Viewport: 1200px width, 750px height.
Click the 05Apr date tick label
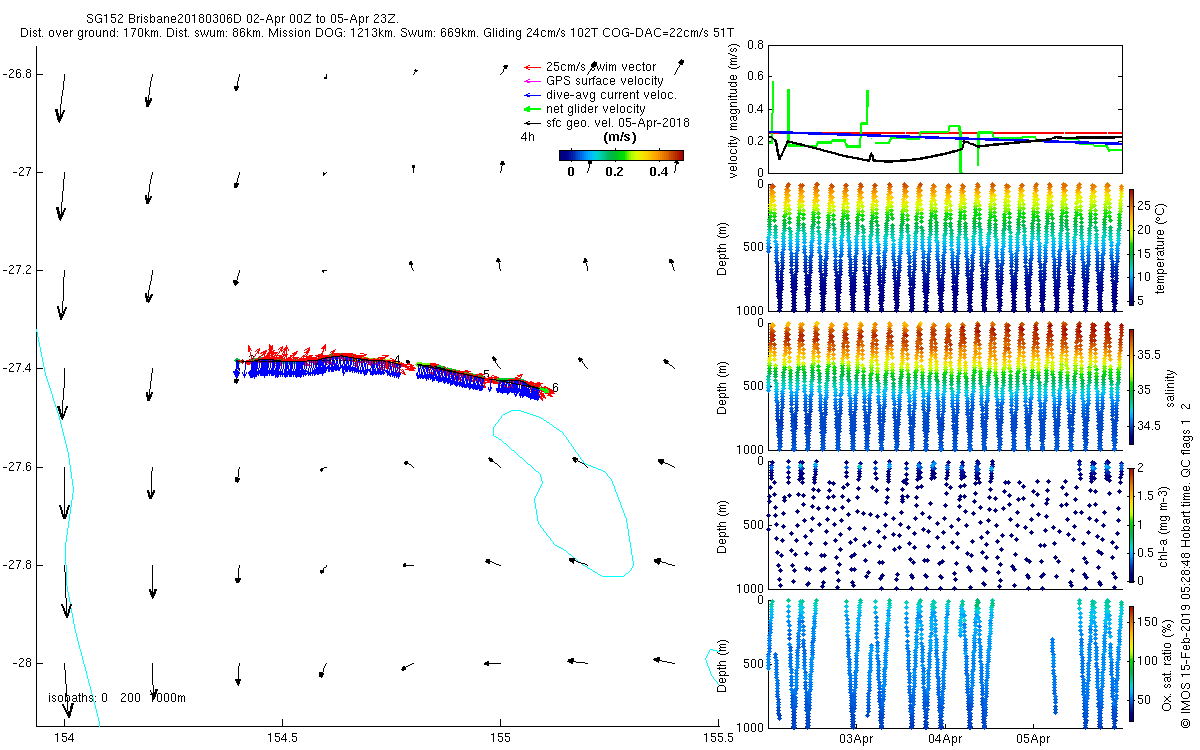click(x=1034, y=739)
